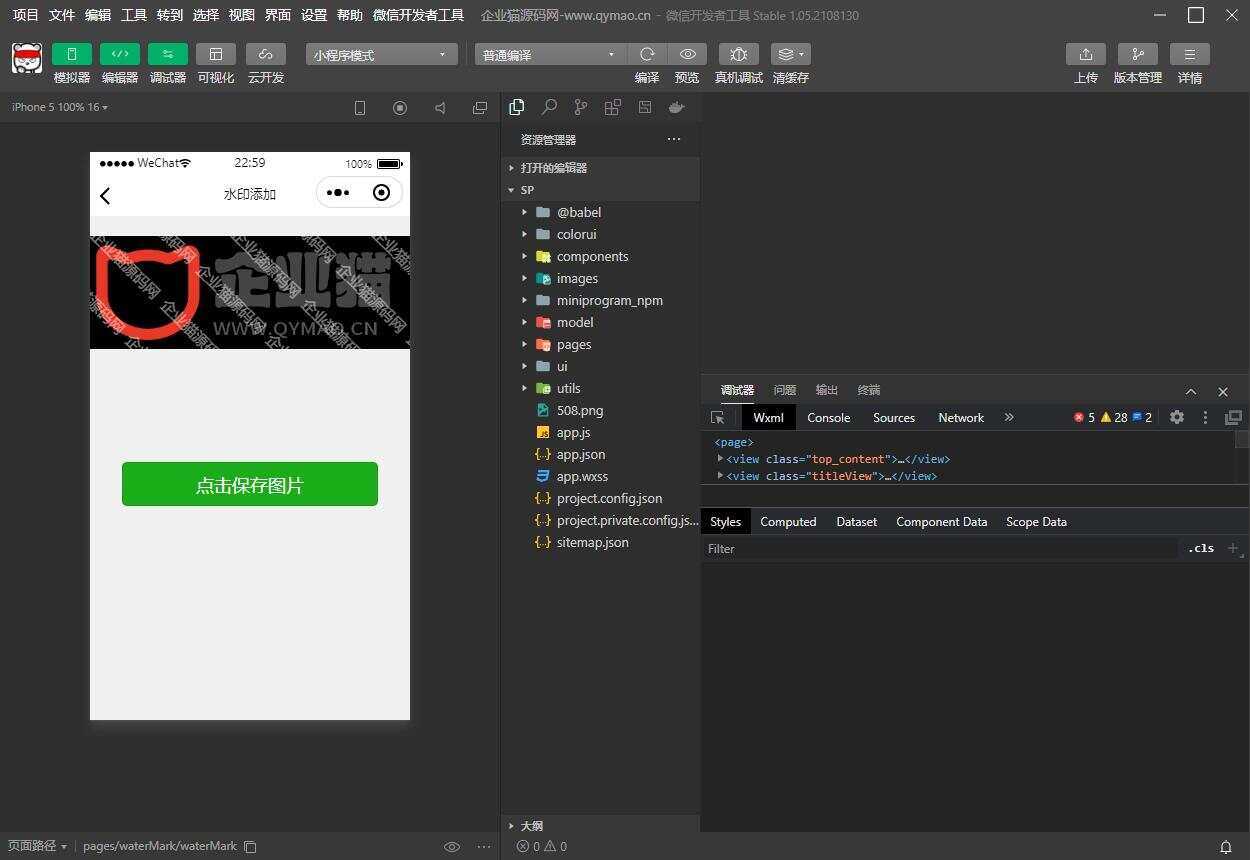Screen dimensions: 1250x860
Task: Open the search icon in editor sidebar
Action: coord(549,107)
